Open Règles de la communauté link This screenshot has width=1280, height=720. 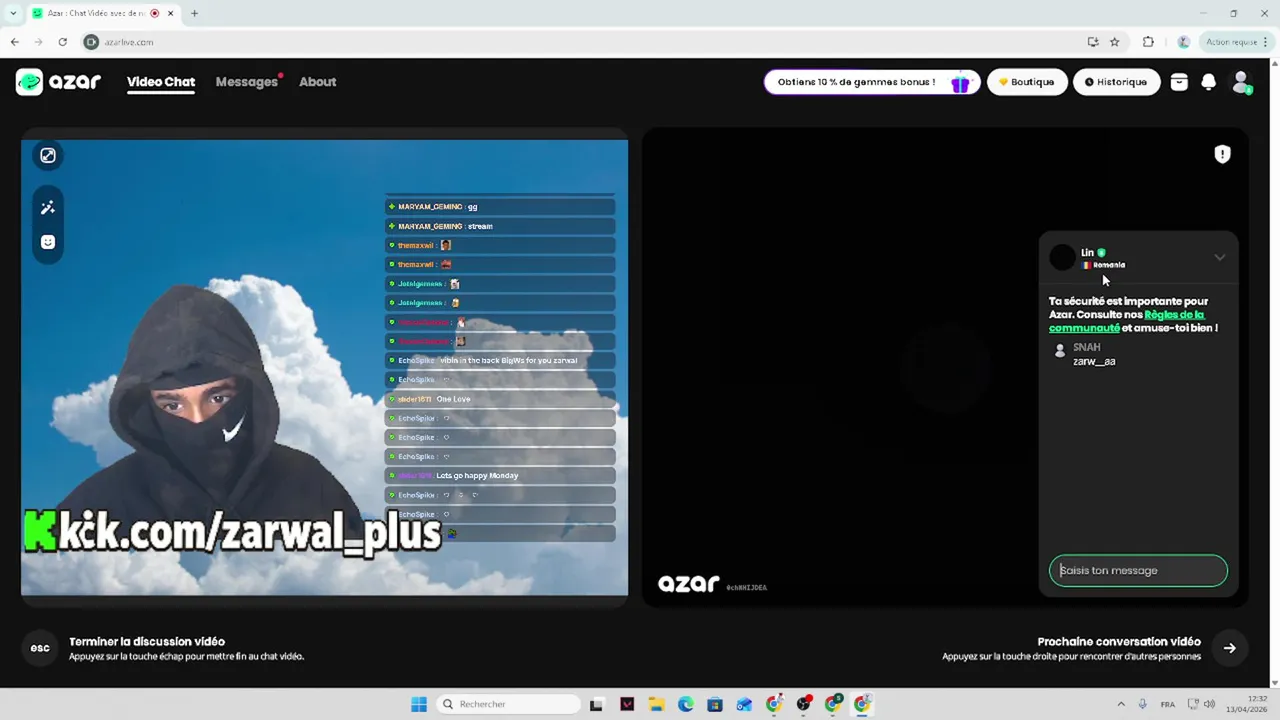[1127, 321]
